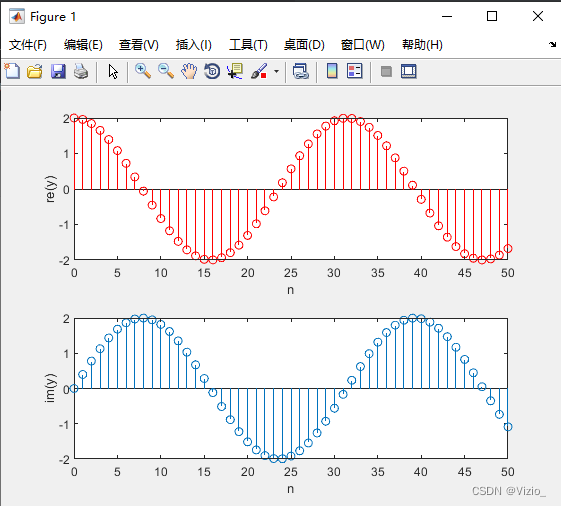Open the 帮助(H) menu
The width and height of the screenshot is (561, 506).
[x=422, y=45]
